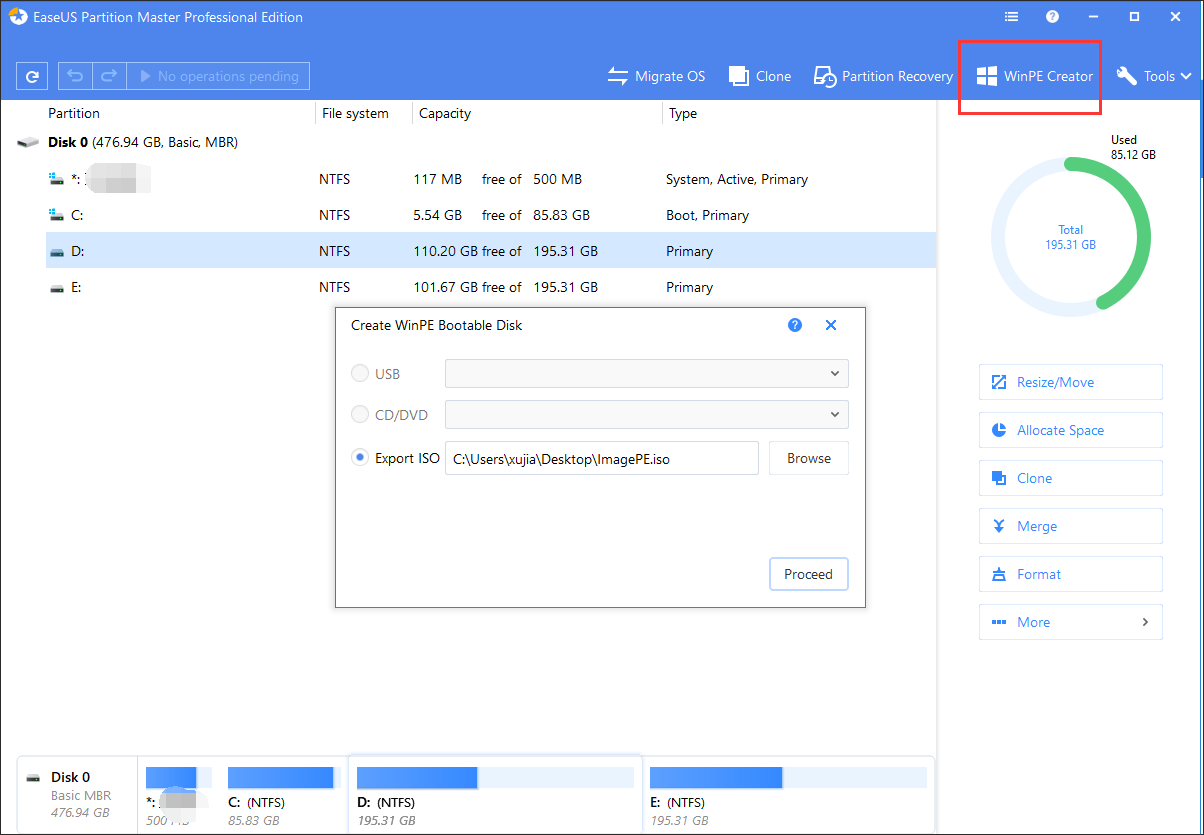Click Allocate Space in side panel

[x=1071, y=430]
